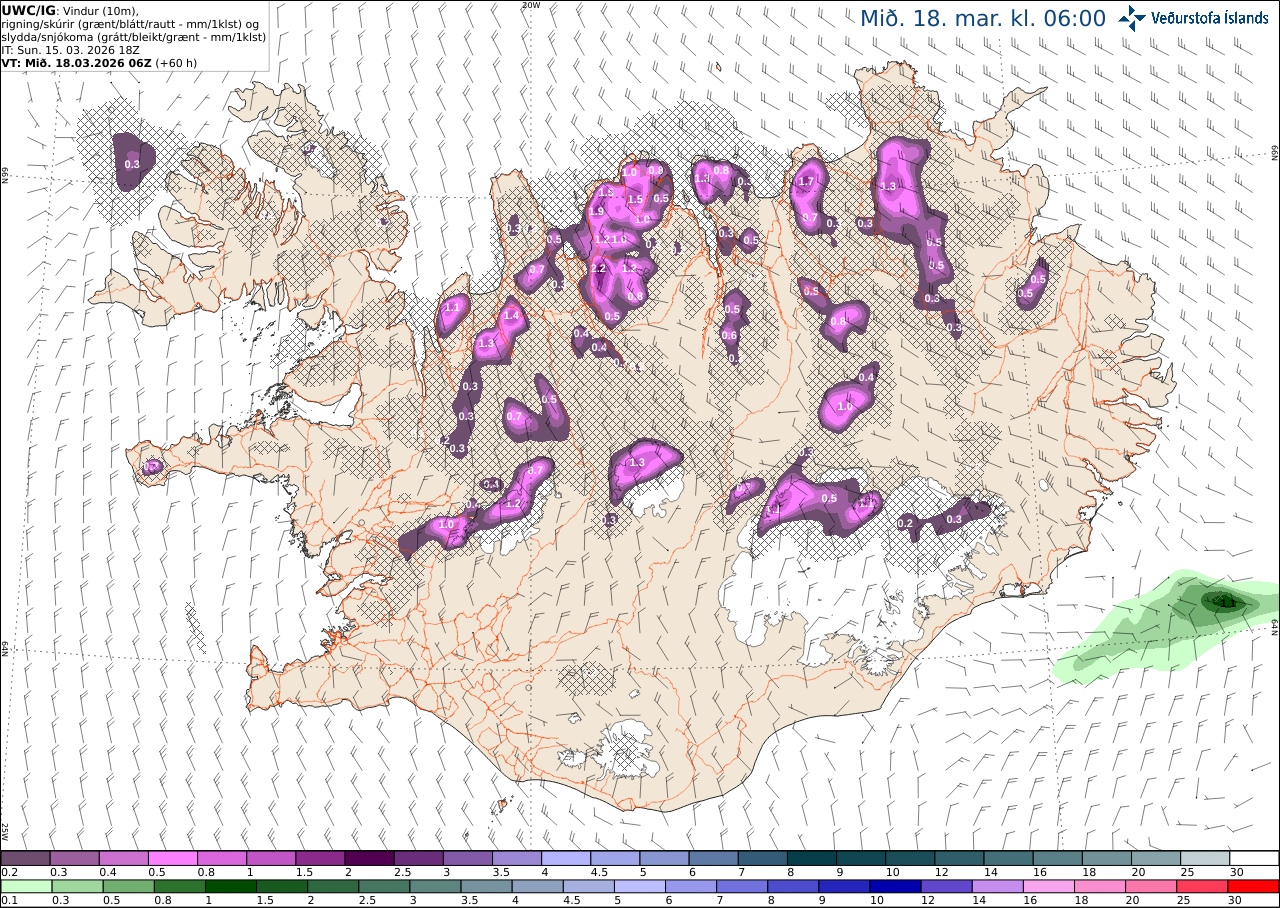Click the '25W' longitude label

point(5,831)
